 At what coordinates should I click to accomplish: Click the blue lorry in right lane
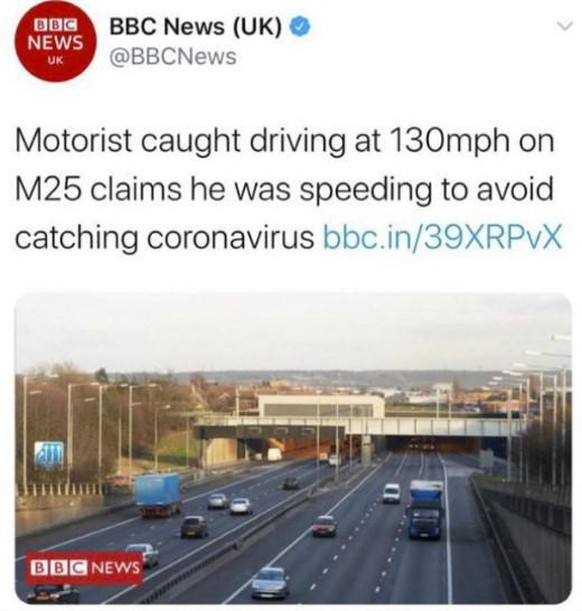click(426, 510)
